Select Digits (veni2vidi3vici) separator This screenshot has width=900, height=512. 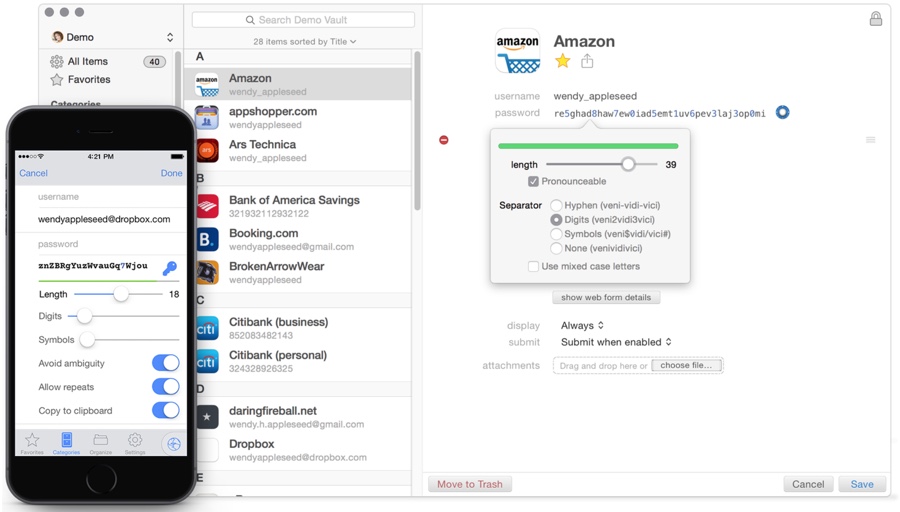[x=556, y=219]
